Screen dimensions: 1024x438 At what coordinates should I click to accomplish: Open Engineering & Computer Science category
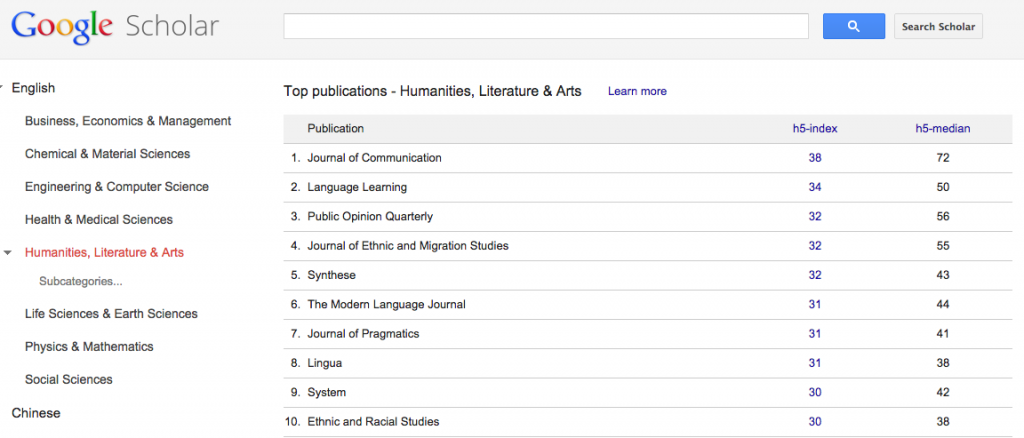tap(116, 187)
